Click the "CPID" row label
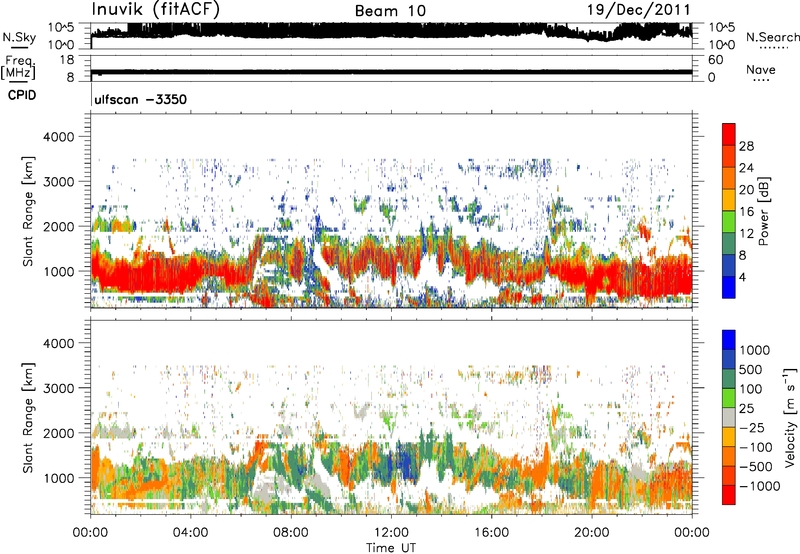Image resolution: width=800 pixels, height=554 pixels. pyautogui.click(x=22, y=95)
